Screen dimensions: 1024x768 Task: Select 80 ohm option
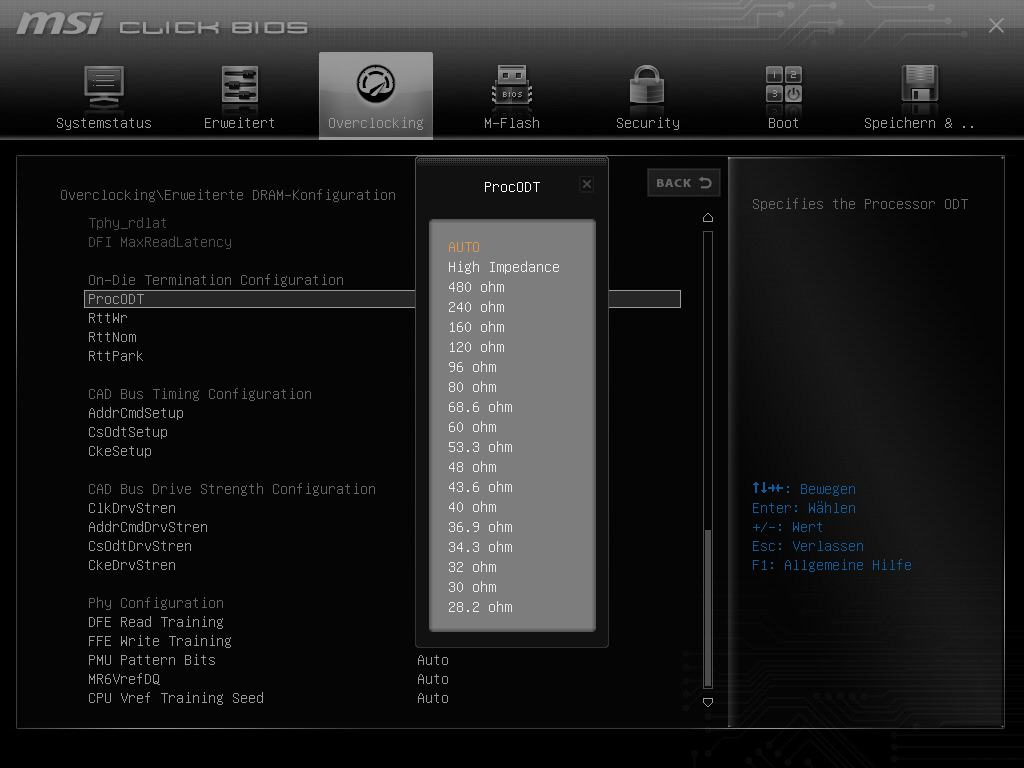(472, 387)
